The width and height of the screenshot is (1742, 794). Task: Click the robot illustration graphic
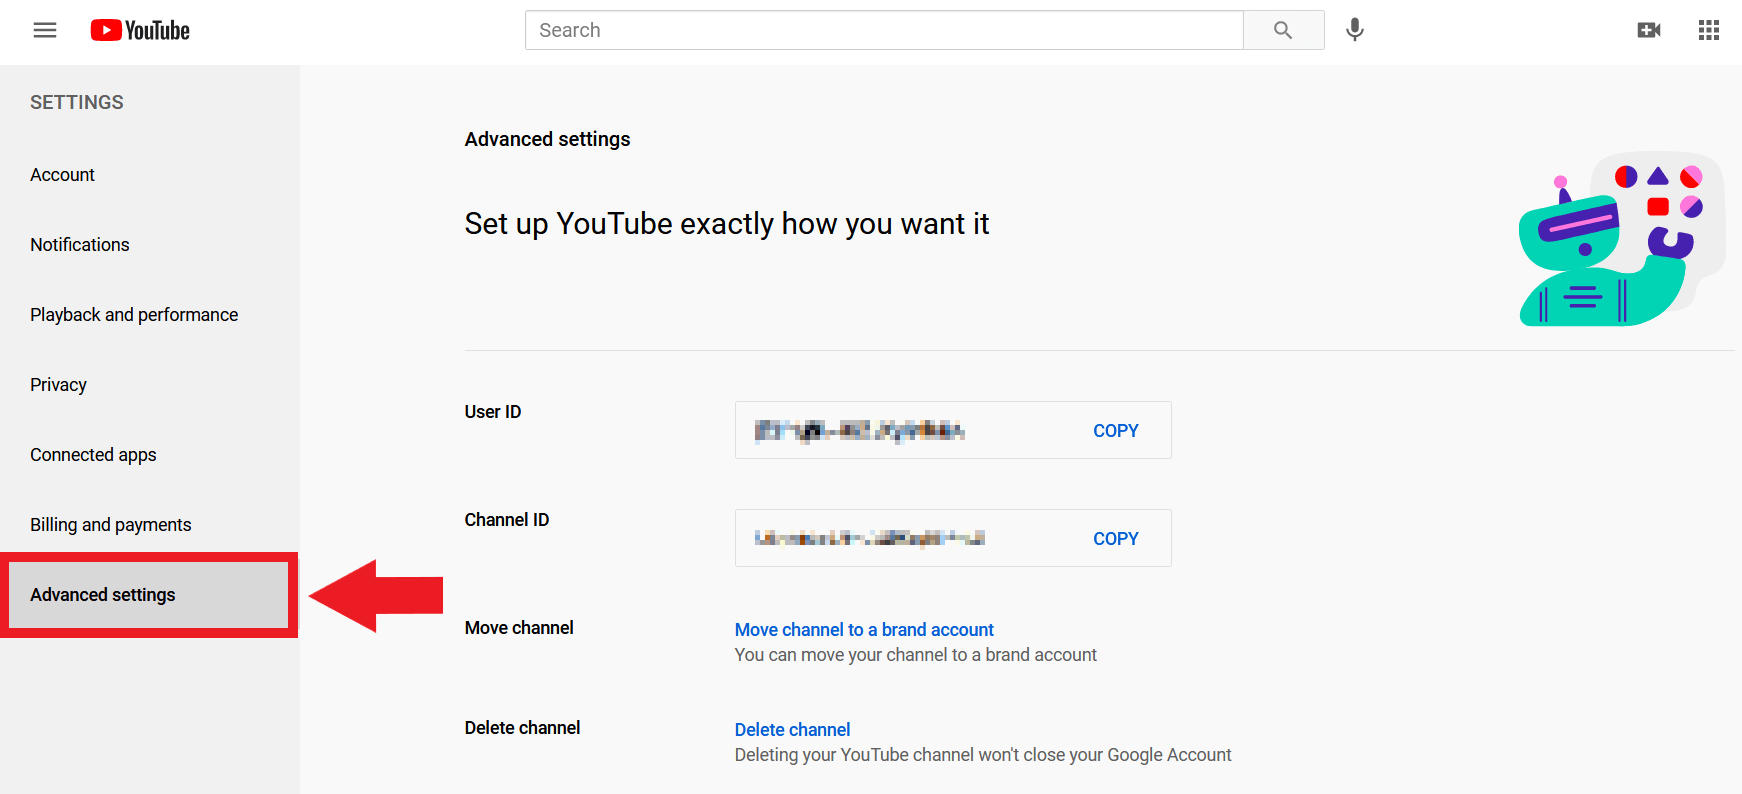point(1620,240)
